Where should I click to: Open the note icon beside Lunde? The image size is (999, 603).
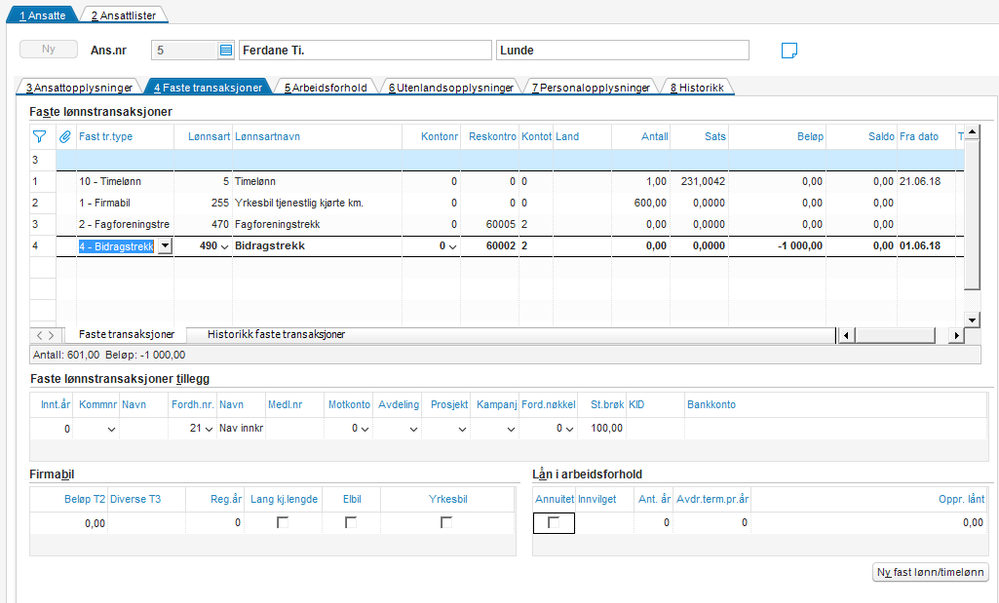click(789, 50)
